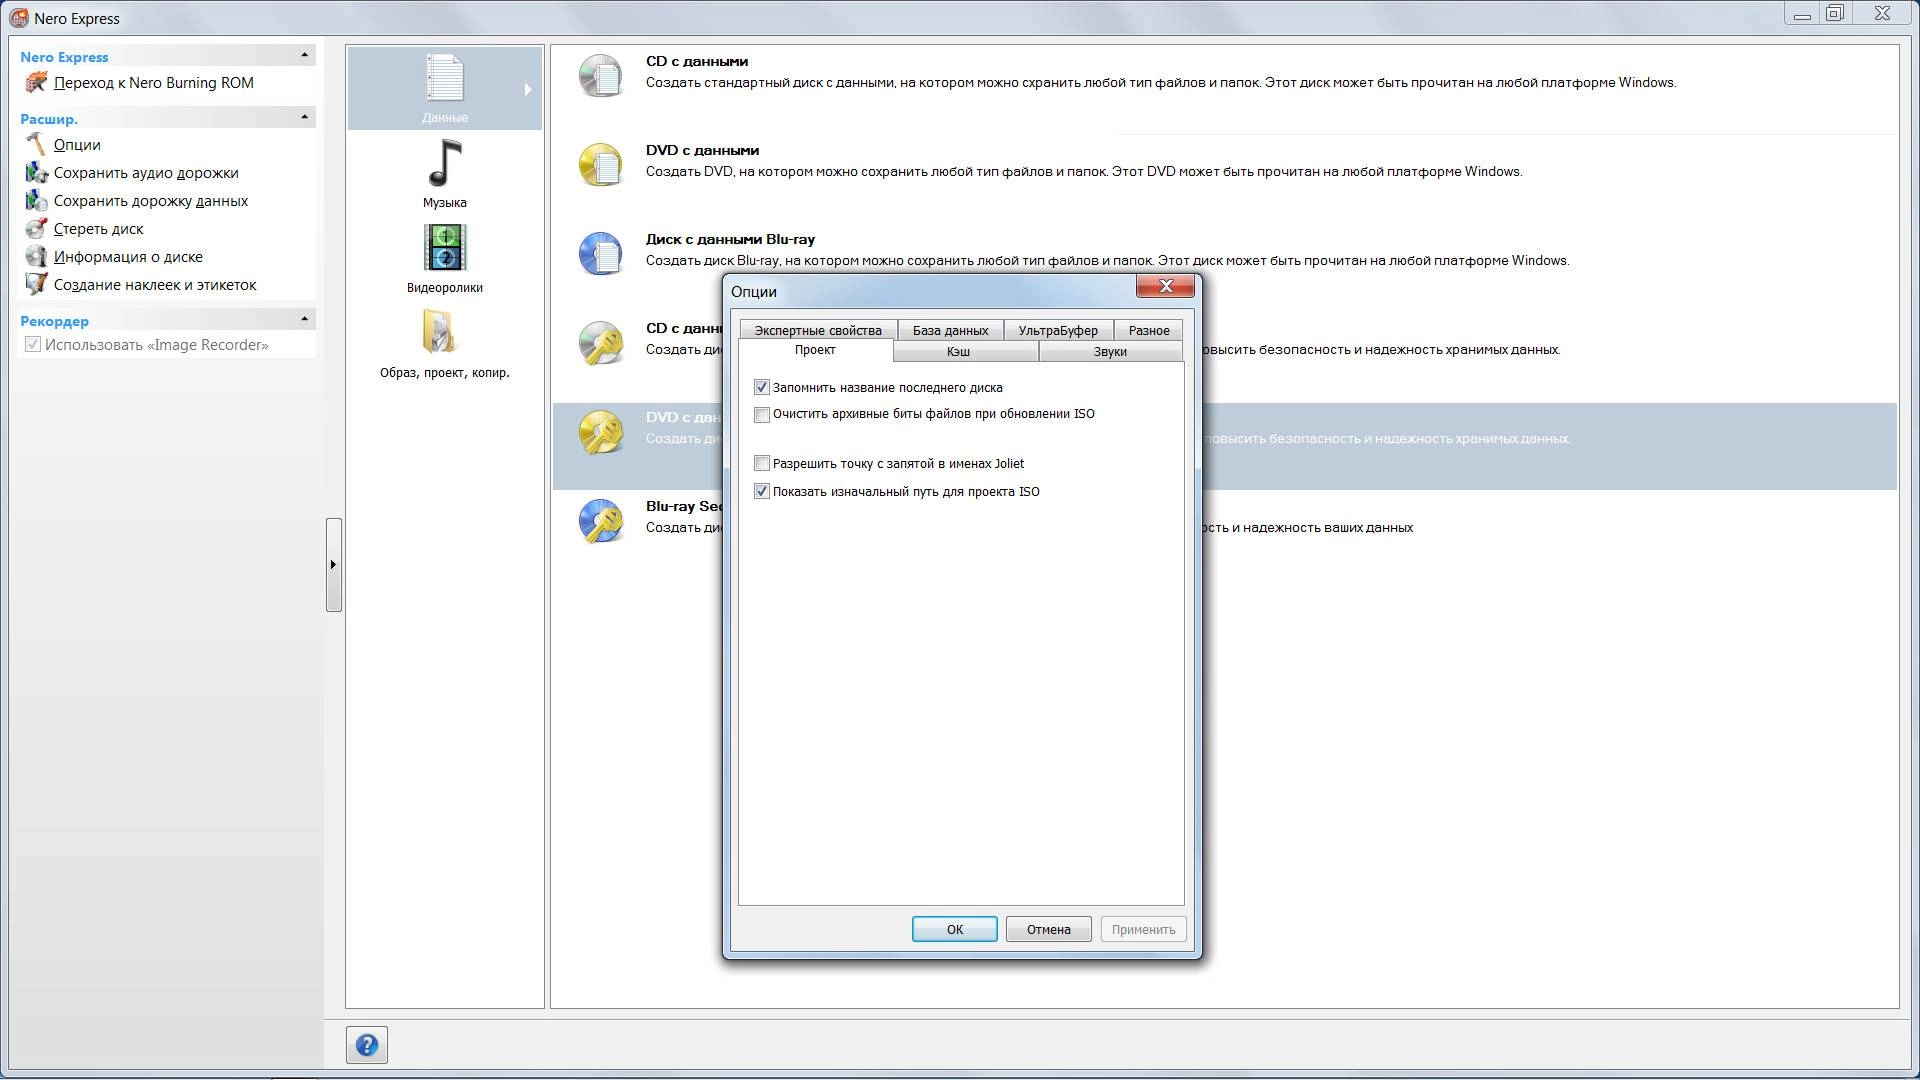The image size is (1920, 1080).
Task: Select the Музыка note icon
Action: tap(445, 163)
